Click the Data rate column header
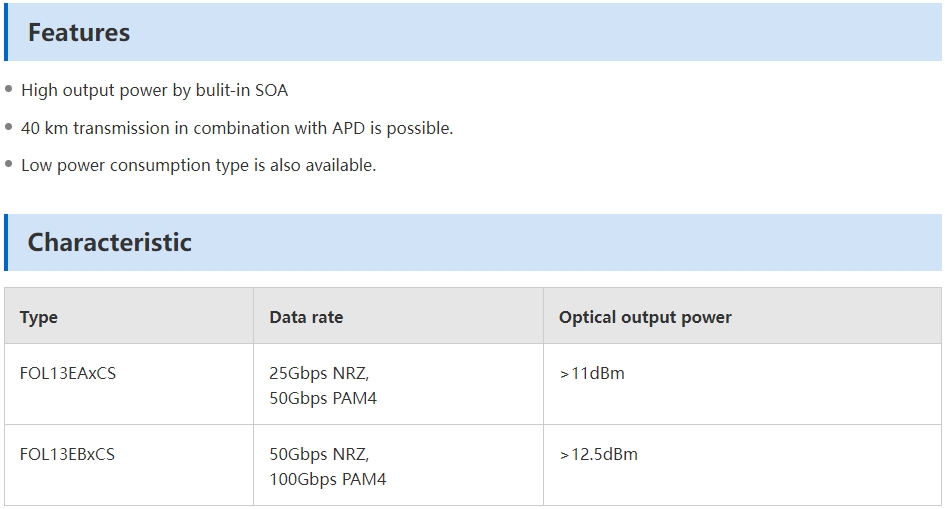This screenshot has width=945, height=509. (306, 317)
